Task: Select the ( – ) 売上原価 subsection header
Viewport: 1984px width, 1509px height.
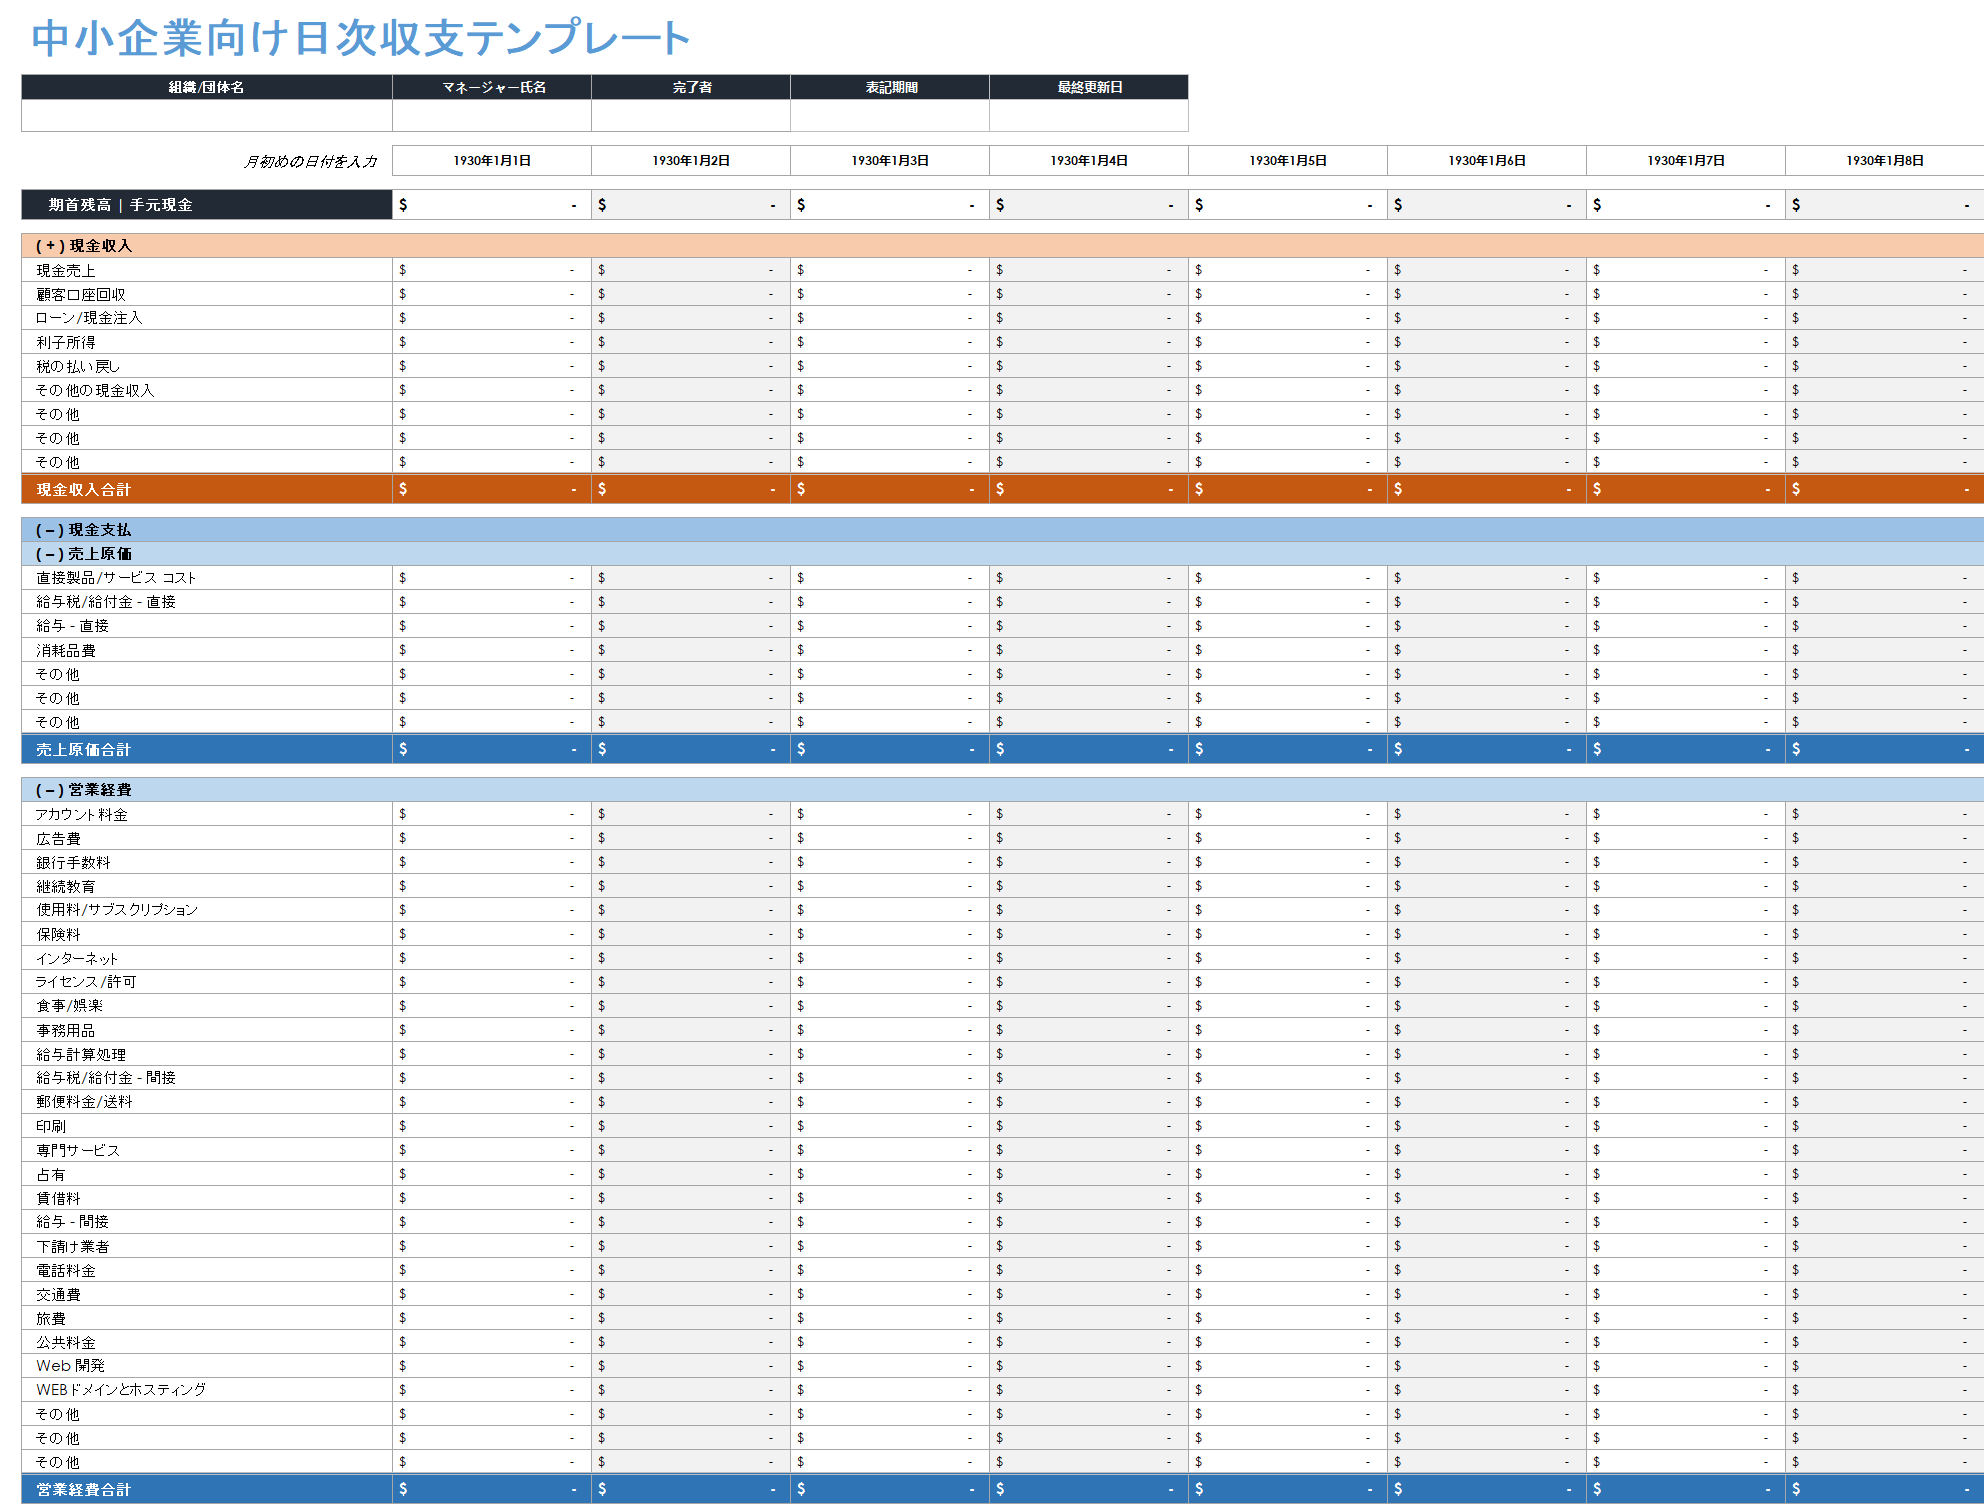Action: tap(1003, 554)
